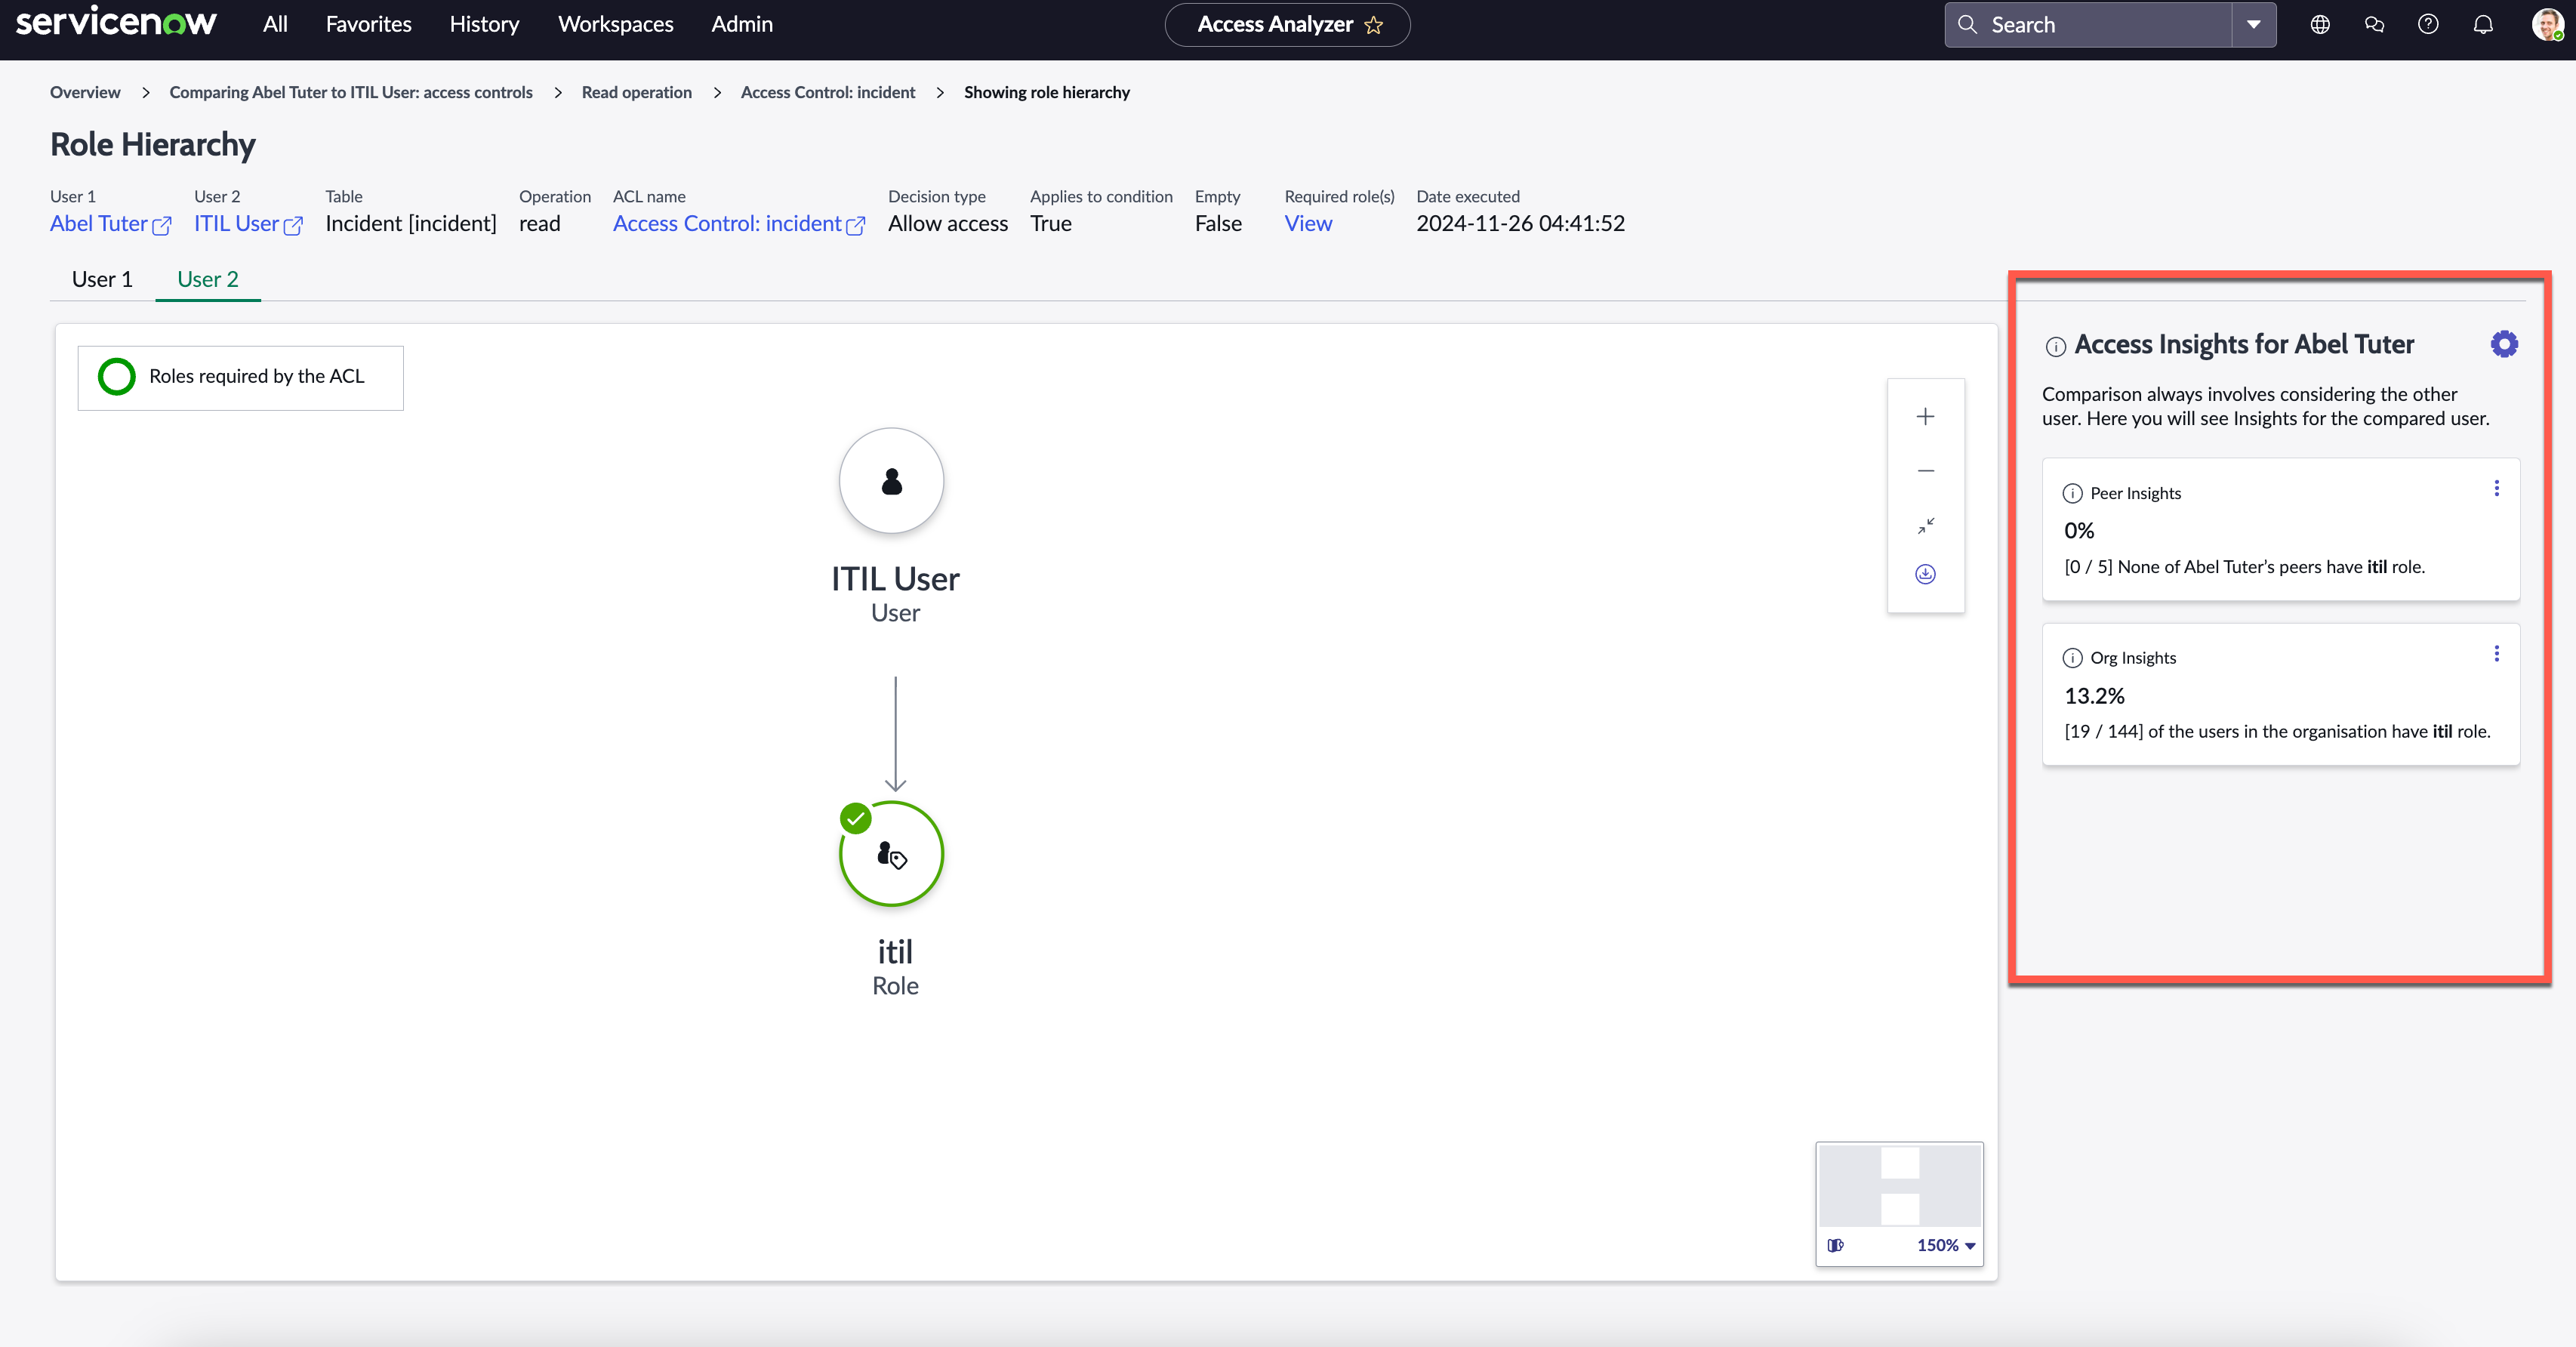Click the Incident [incident] table value

click(411, 224)
